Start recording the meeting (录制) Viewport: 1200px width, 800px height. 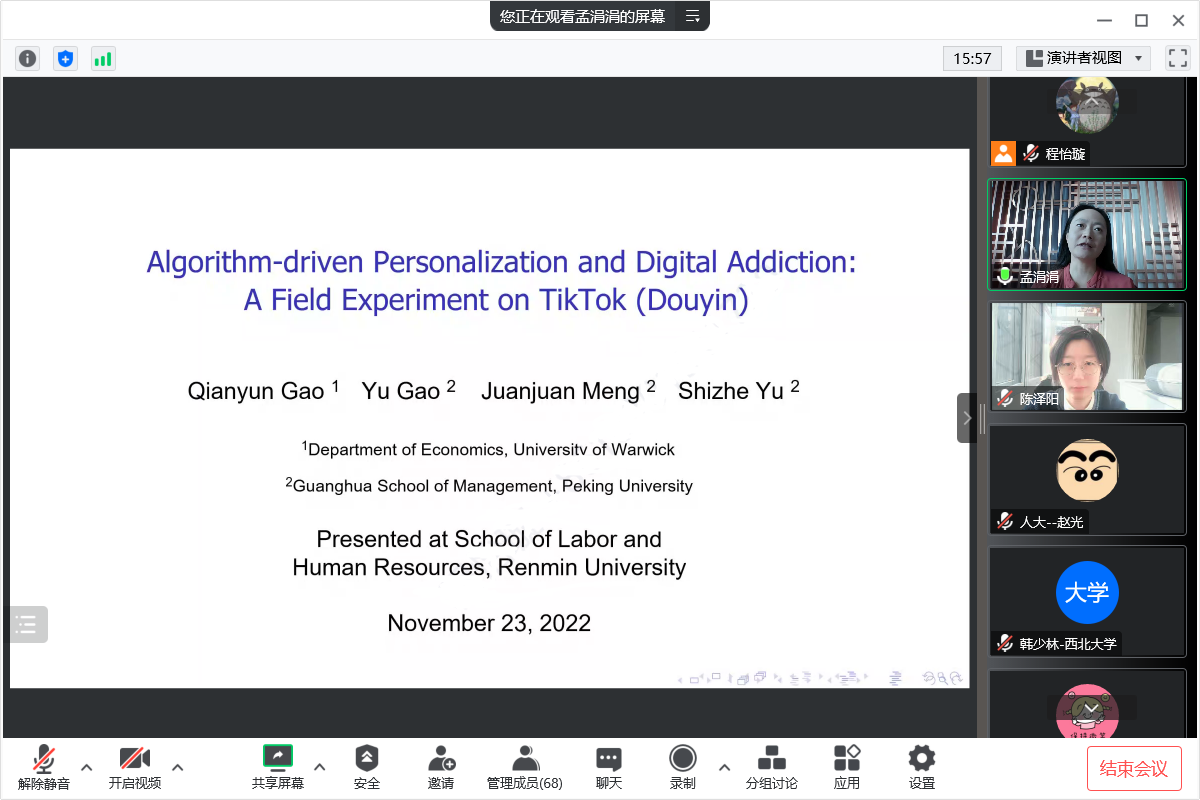[683, 766]
